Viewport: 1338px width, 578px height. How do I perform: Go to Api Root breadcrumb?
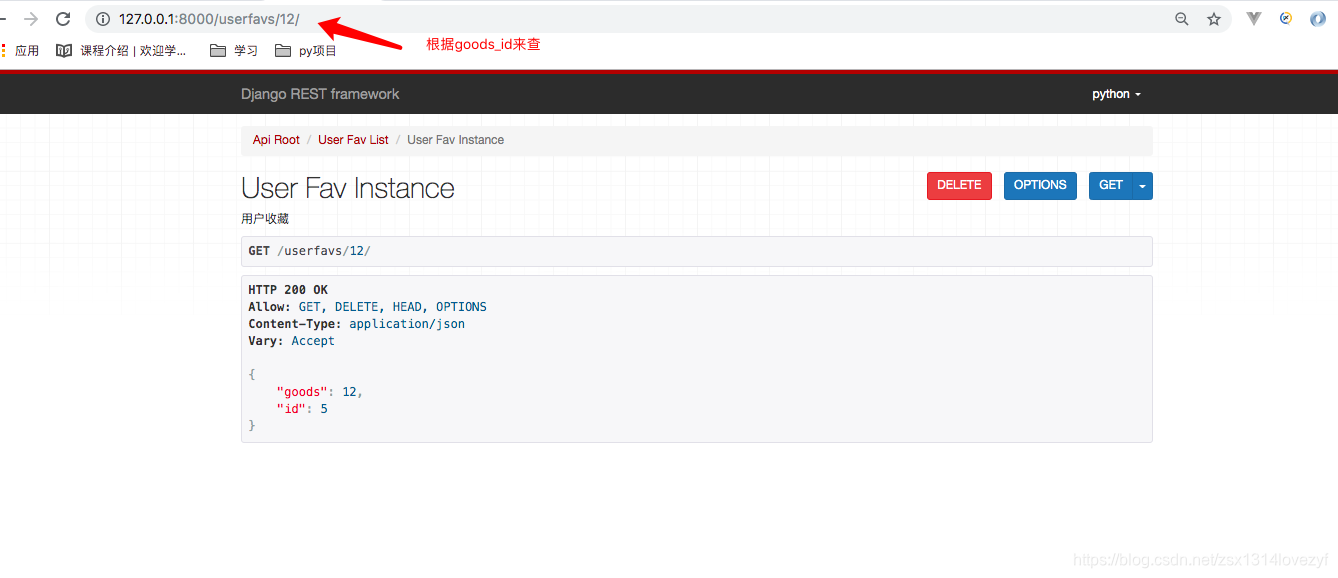(x=276, y=140)
